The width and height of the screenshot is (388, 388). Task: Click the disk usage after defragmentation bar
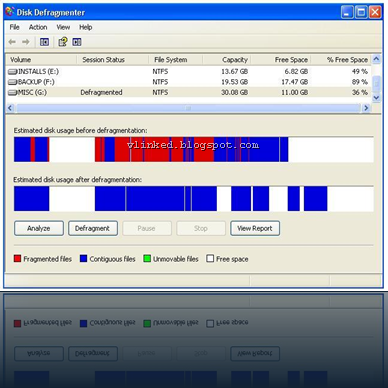tap(194, 199)
